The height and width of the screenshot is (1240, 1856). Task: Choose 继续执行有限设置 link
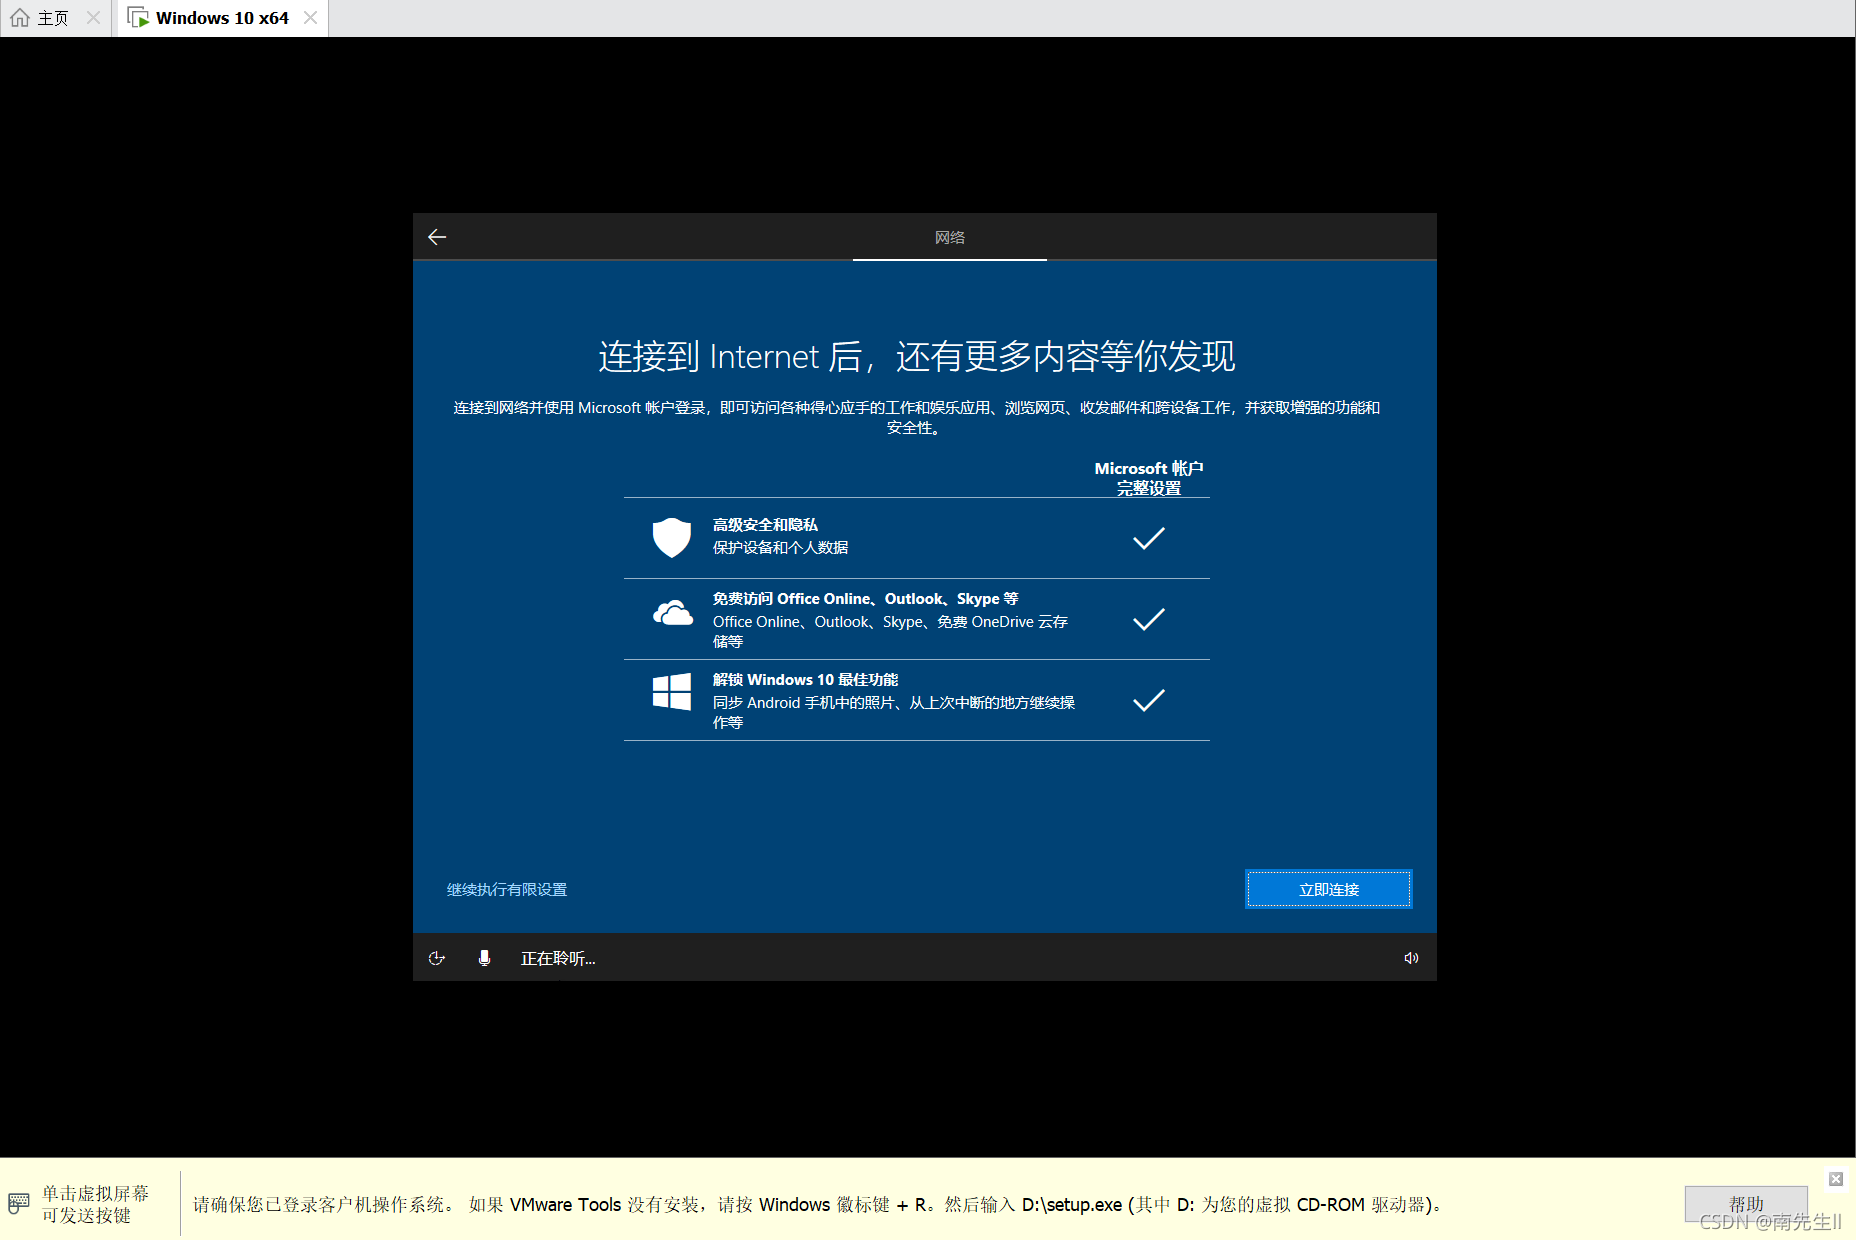(507, 889)
